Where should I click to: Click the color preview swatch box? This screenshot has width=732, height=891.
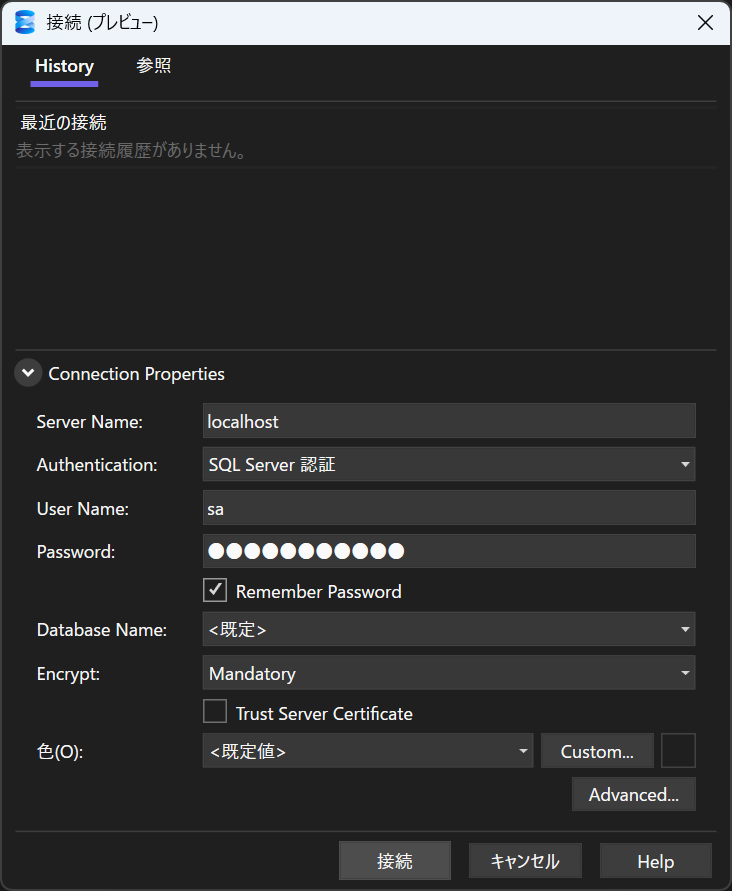click(679, 751)
